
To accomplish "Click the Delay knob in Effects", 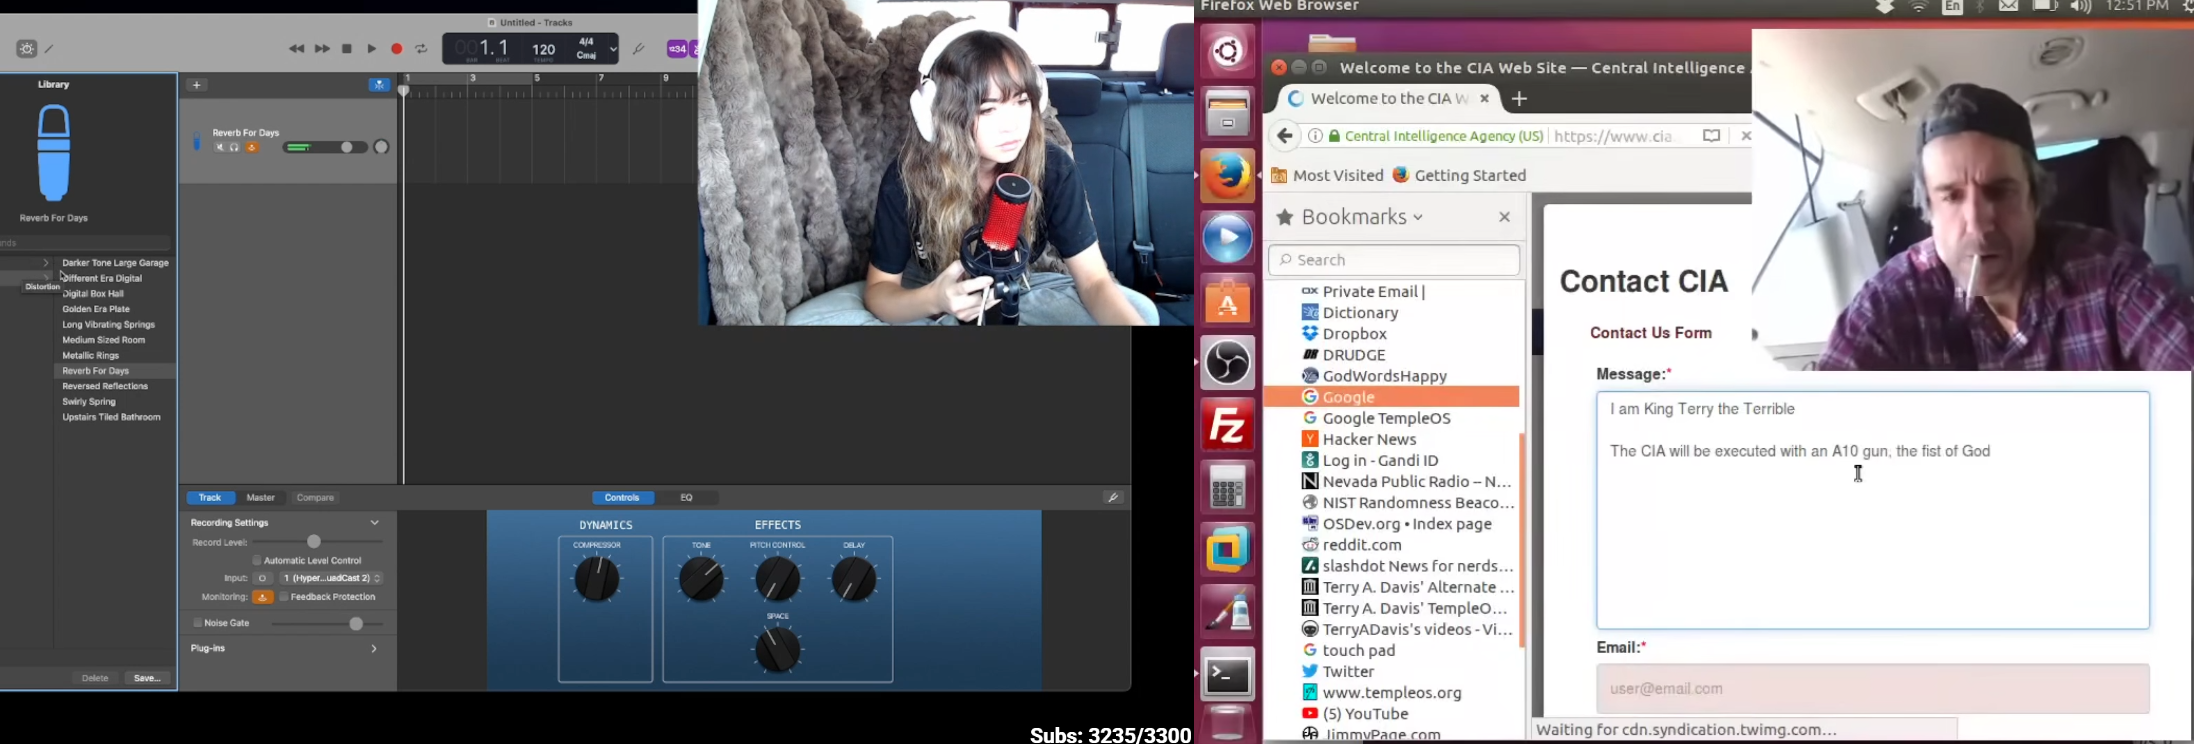I will 854,579.
